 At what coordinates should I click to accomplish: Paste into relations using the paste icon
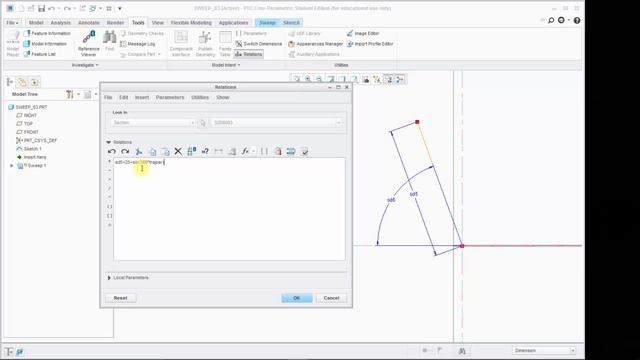[165, 151]
